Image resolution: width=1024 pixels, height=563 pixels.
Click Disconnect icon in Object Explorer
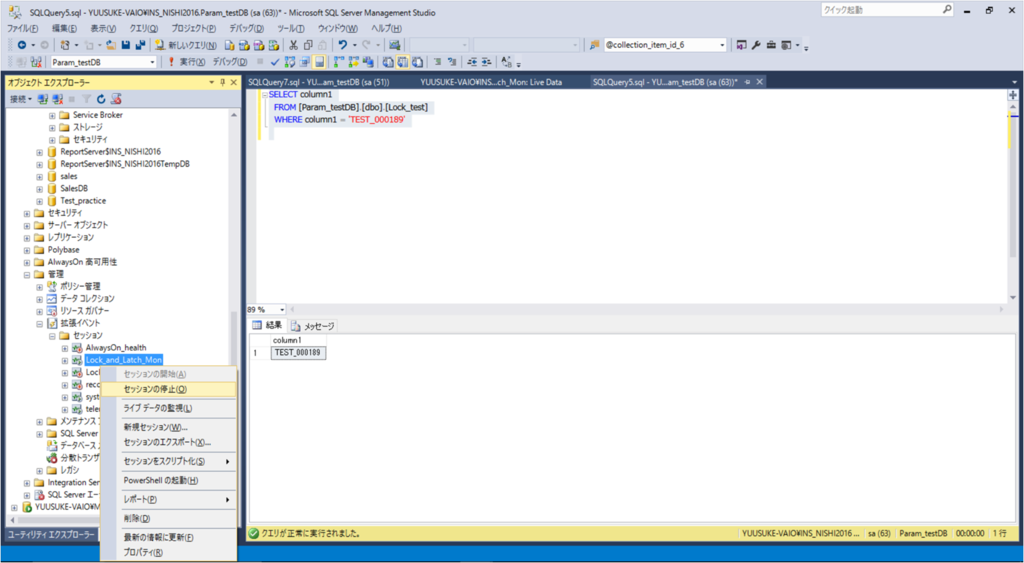tap(57, 99)
